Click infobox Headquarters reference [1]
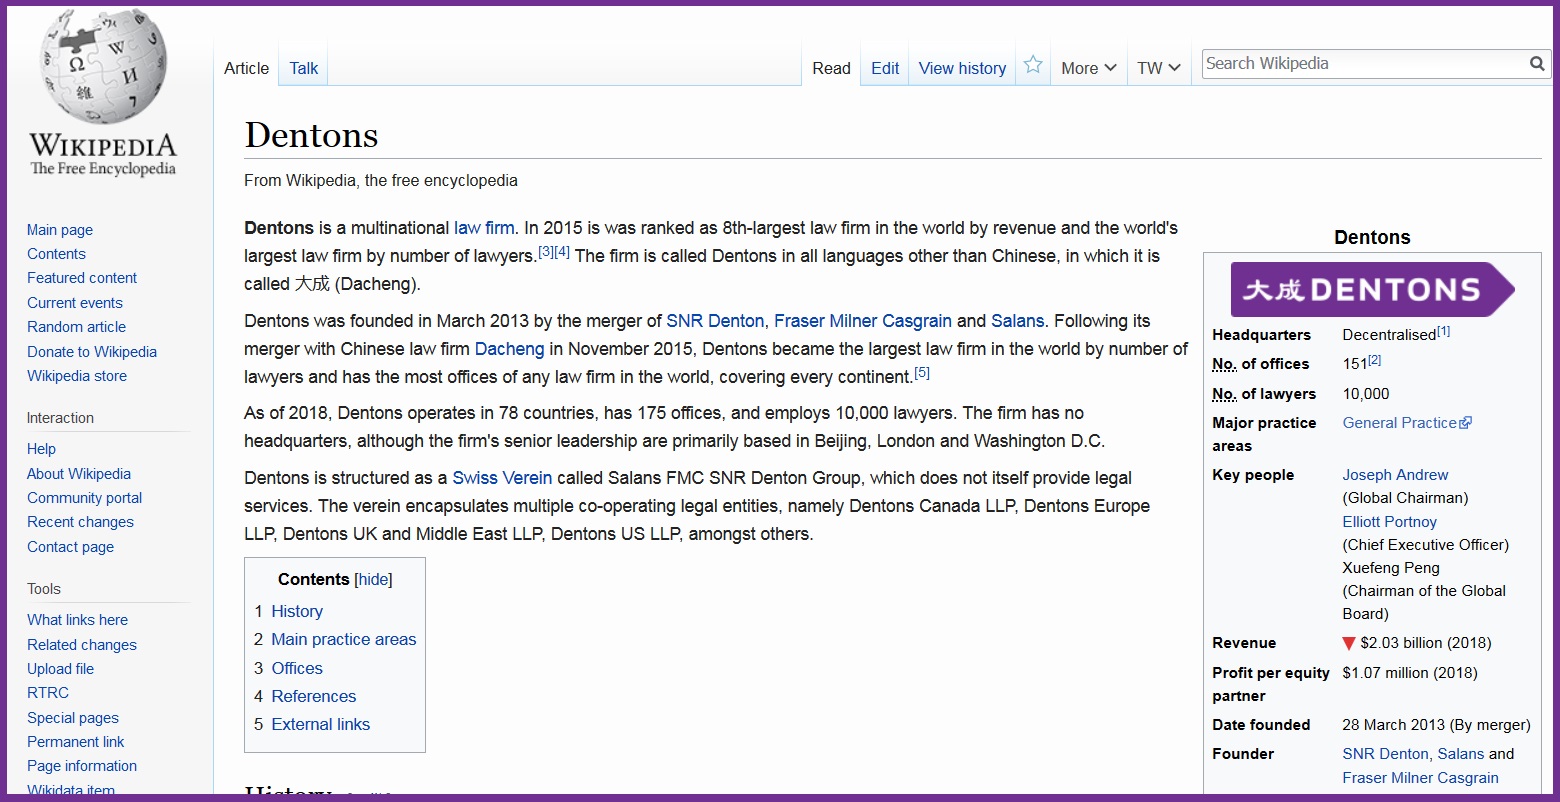The height and width of the screenshot is (802, 1560). click(1443, 331)
